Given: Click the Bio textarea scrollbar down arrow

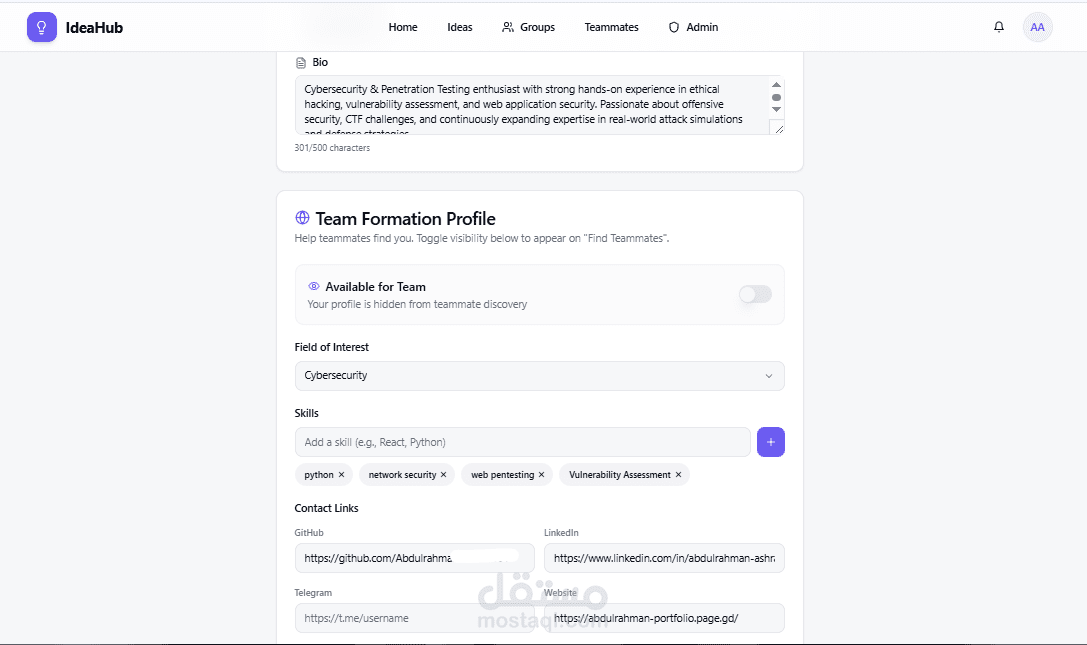Looking at the screenshot, I should [776, 110].
